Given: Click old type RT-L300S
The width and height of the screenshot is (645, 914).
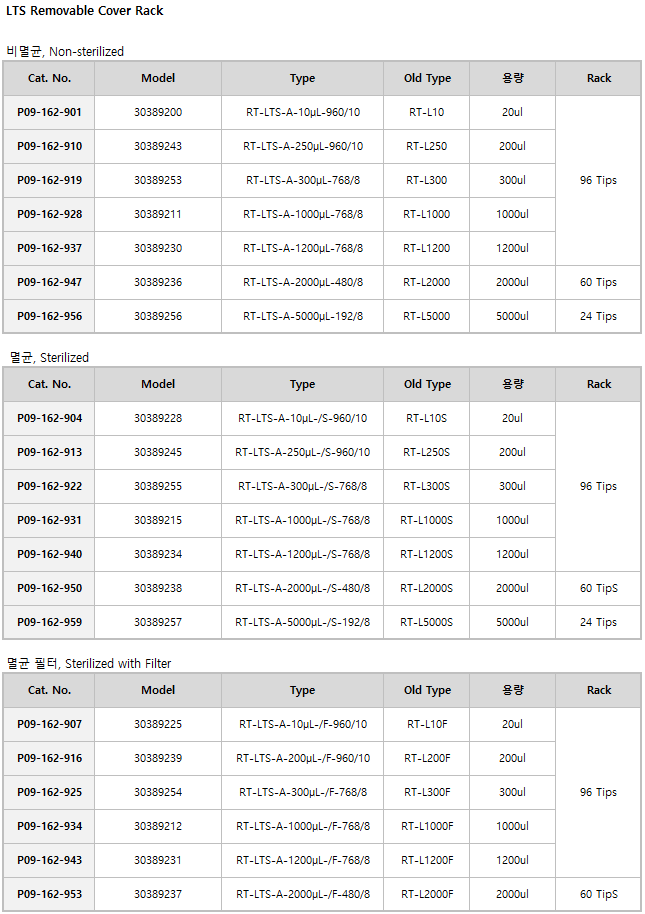Looking at the screenshot, I should tap(427, 486).
